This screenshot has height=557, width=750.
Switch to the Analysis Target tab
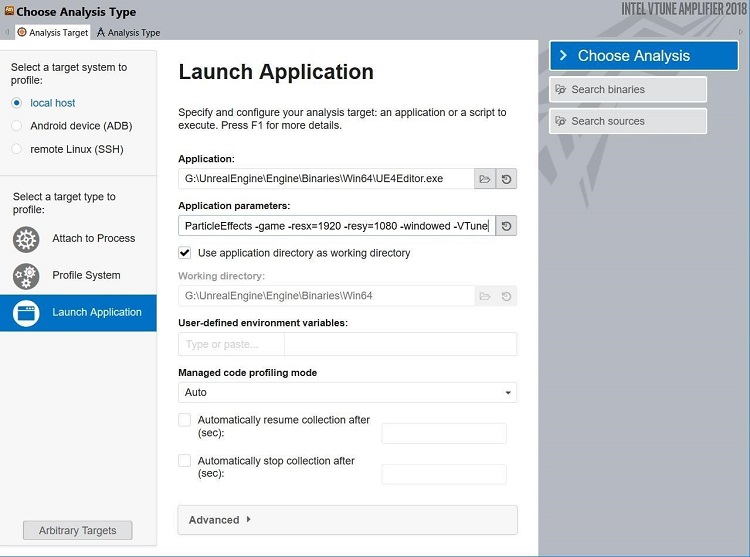pyautogui.click(x=53, y=32)
